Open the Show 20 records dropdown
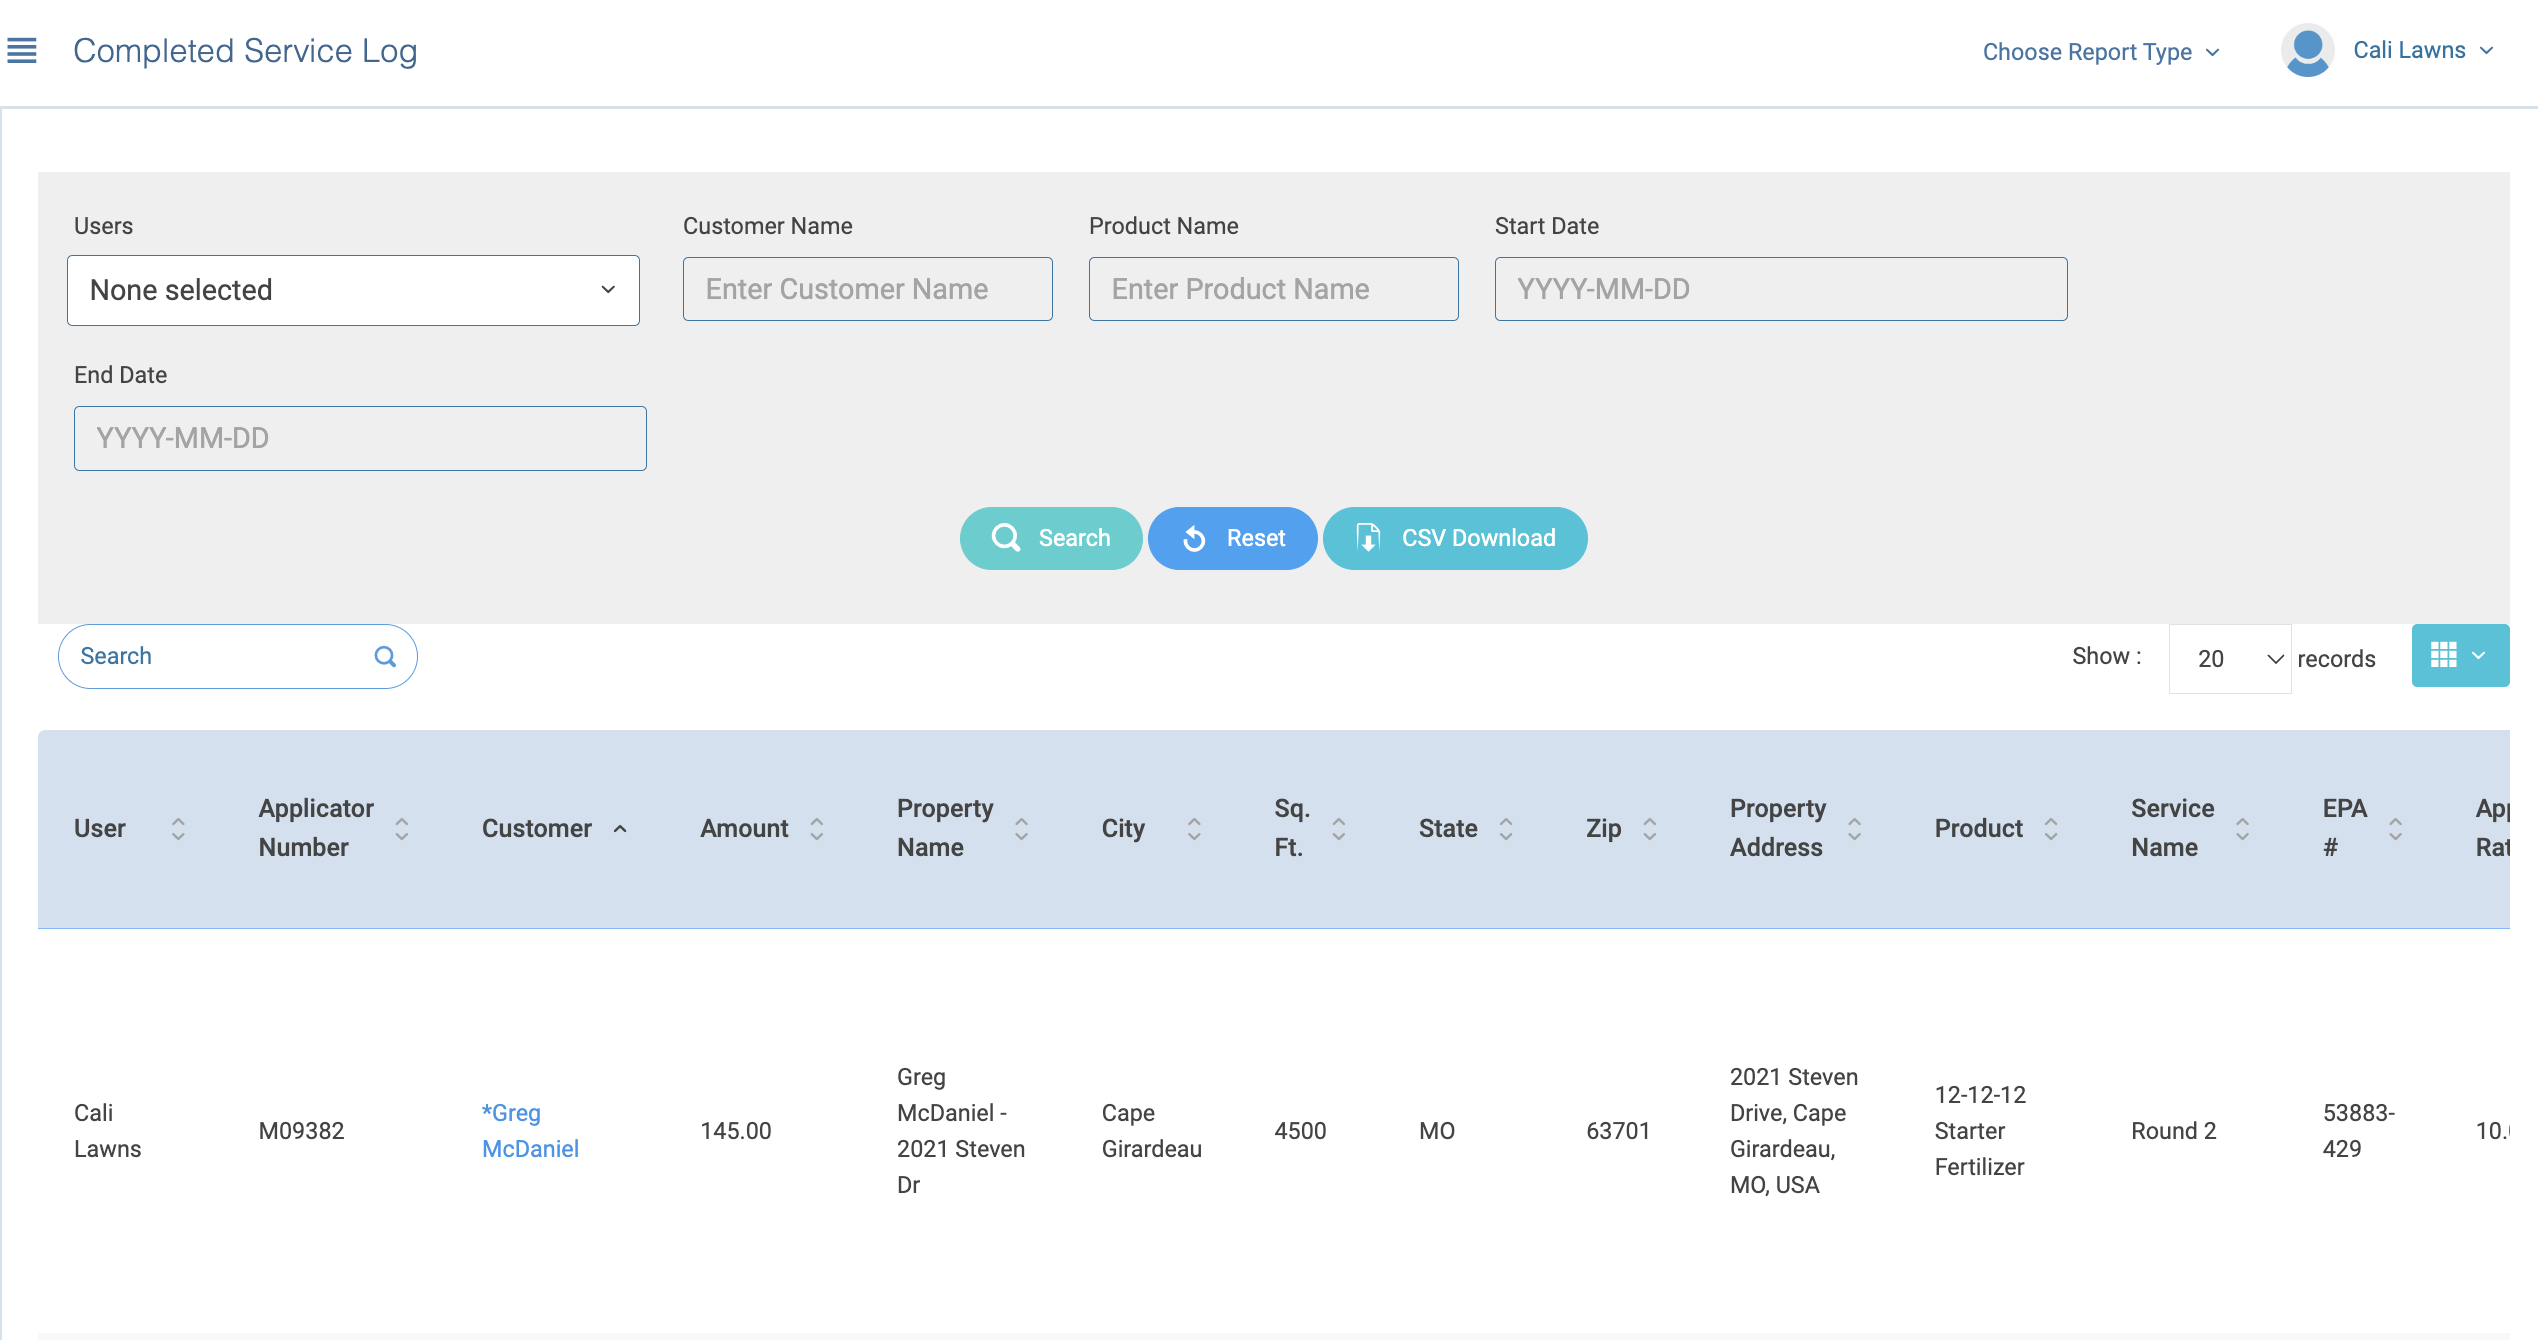 (x=2229, y=659)
